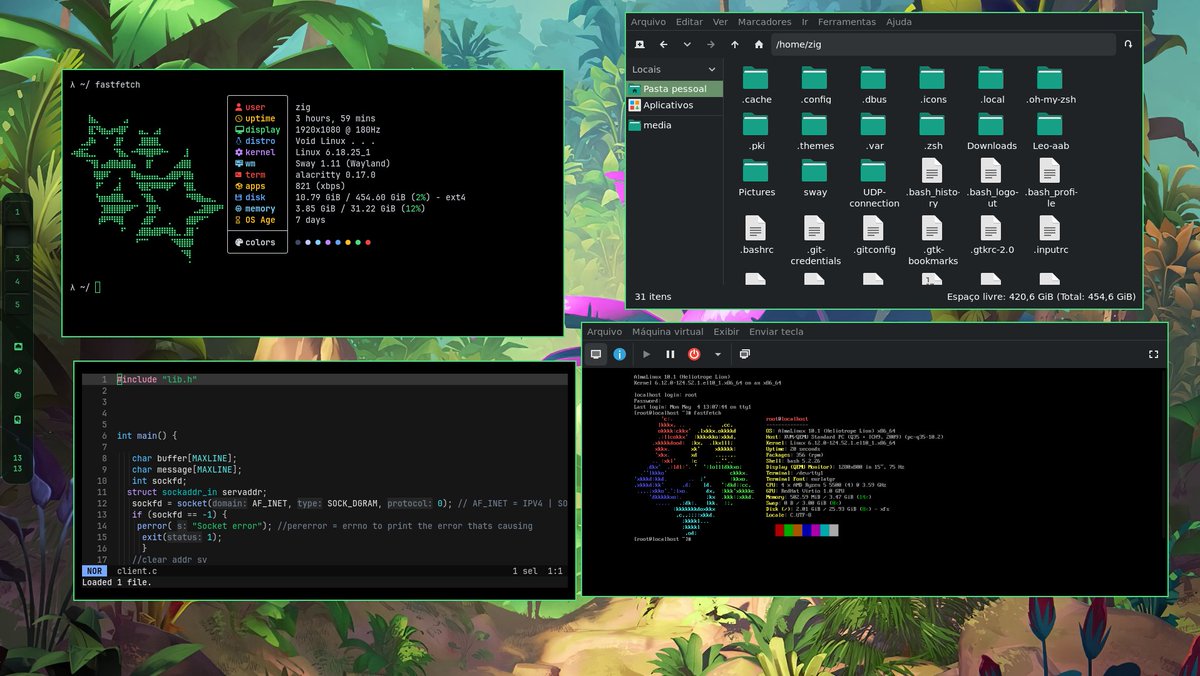Open the Ir menu
This screenshot has height=676, width=1200.
(x=805, y=22)
